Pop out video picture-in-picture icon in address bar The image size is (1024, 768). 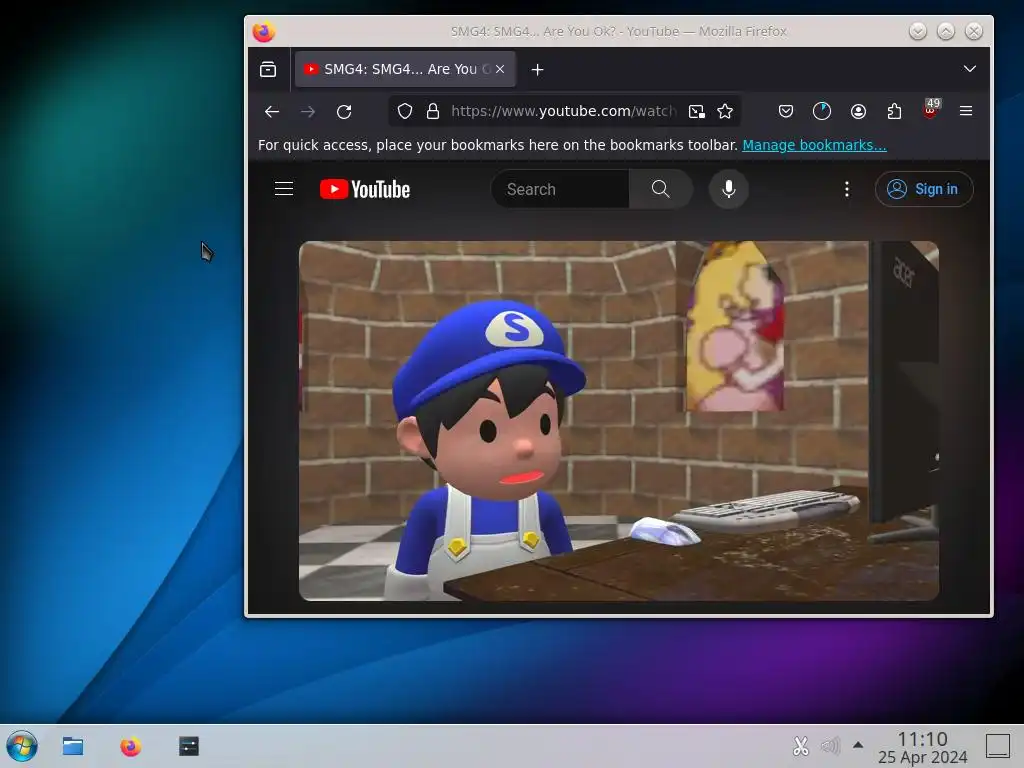697,112
